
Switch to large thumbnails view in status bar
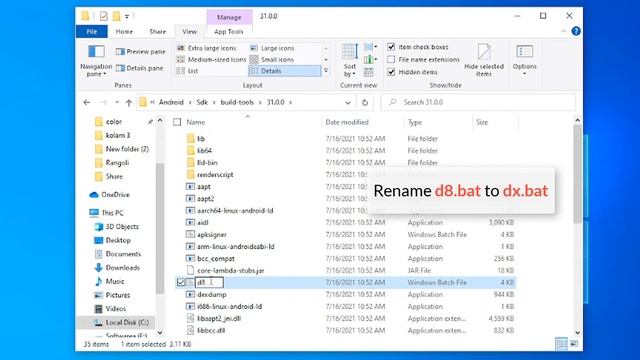coord(574,344)
